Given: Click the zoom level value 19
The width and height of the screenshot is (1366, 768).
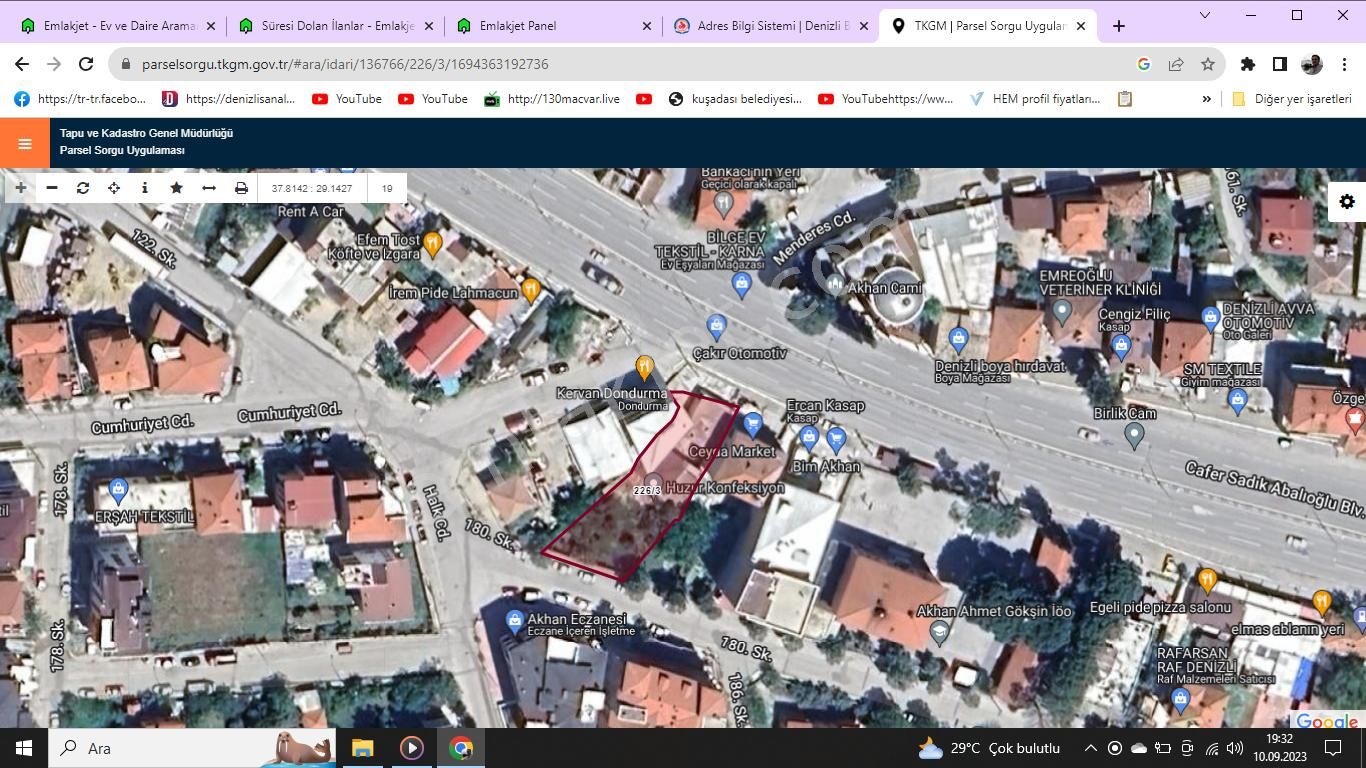Looking at the screenshot, I should [387, 188].
